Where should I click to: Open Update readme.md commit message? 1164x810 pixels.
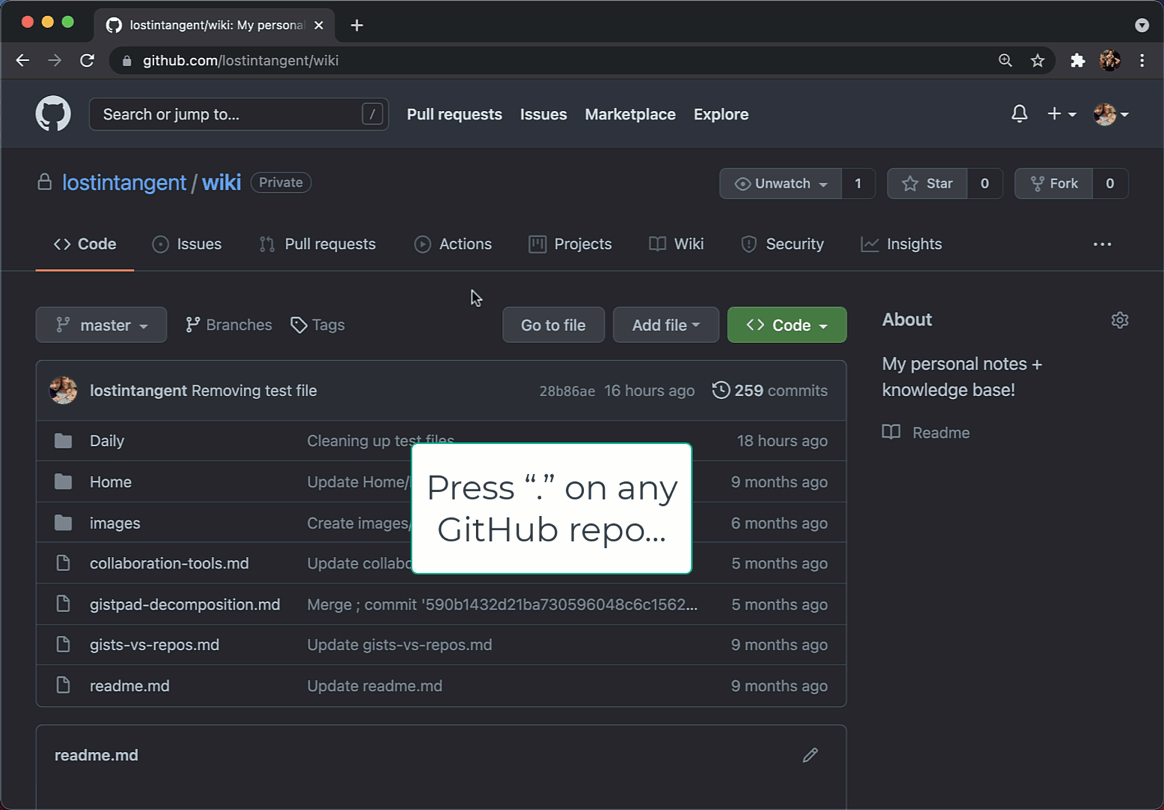(x=375, y=686)
